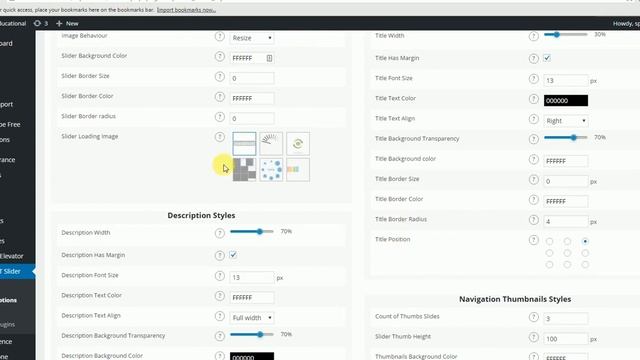Select top-center Title Position radio
The image size is (640, 360).
[x=567, y=242]
